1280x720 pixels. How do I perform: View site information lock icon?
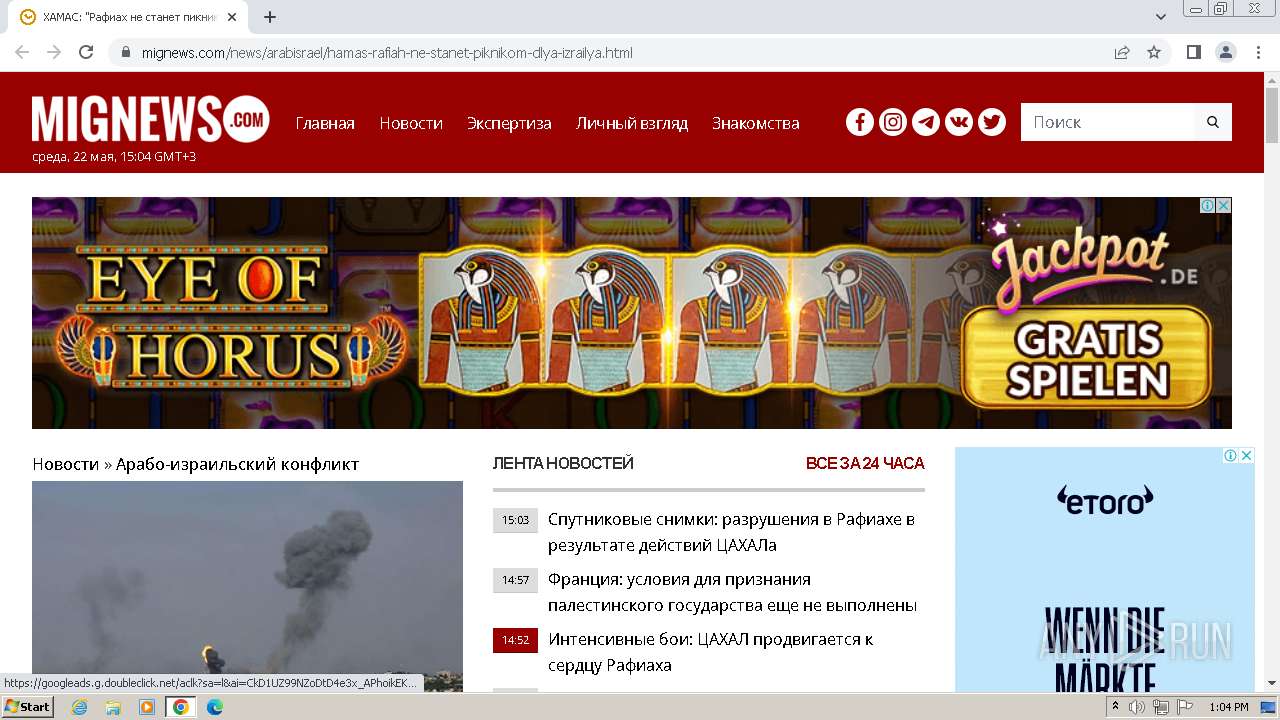[125, 52]
